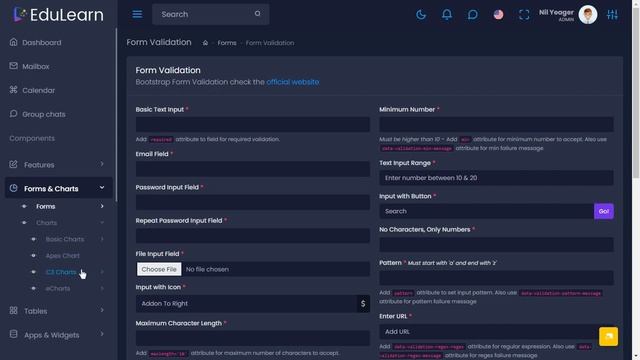Click the Tables grid icon

13,311
